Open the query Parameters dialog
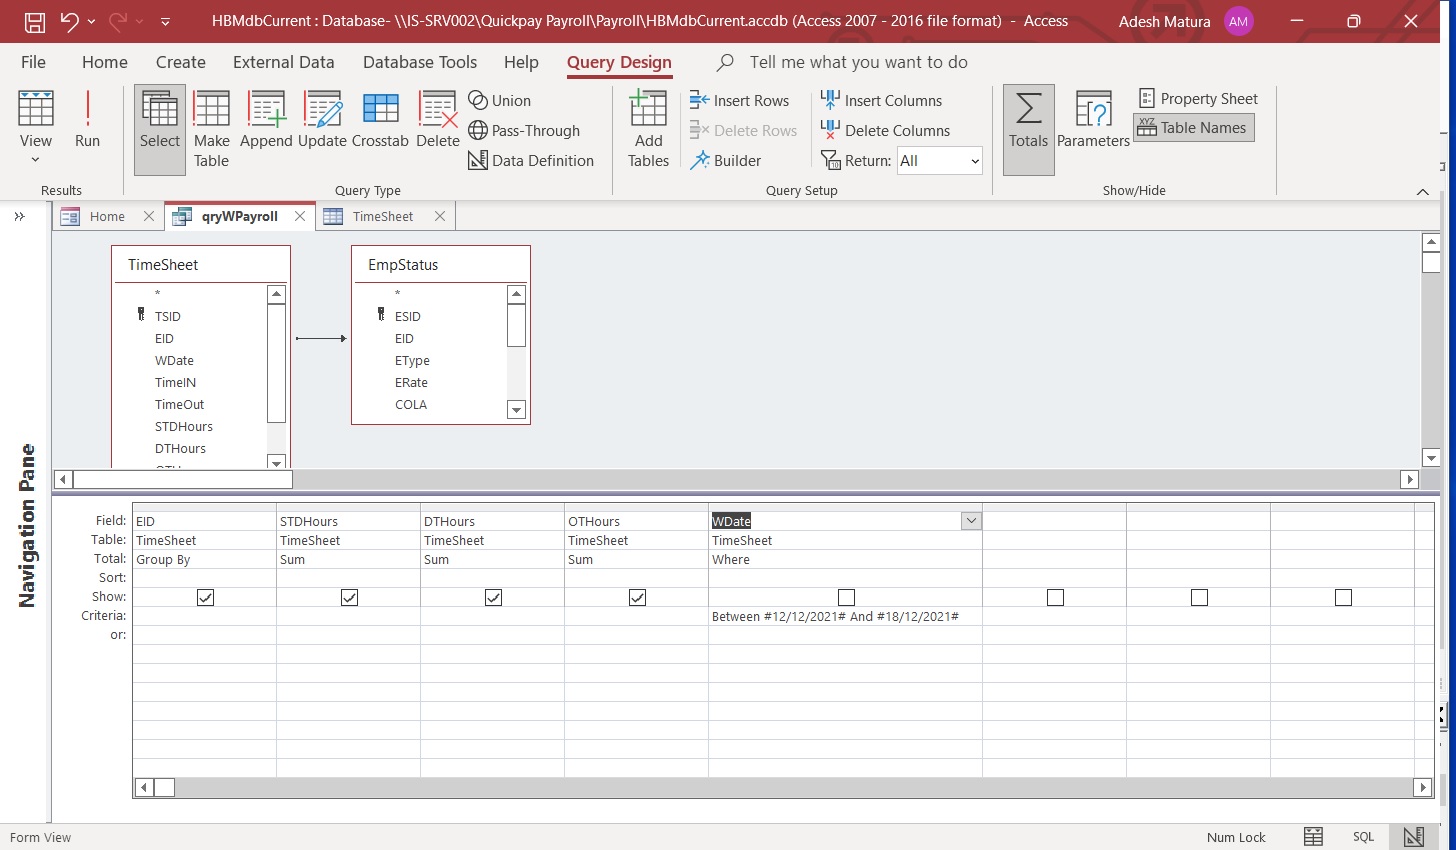This screenshot has height=850, width=1456. coord(1093,119)
